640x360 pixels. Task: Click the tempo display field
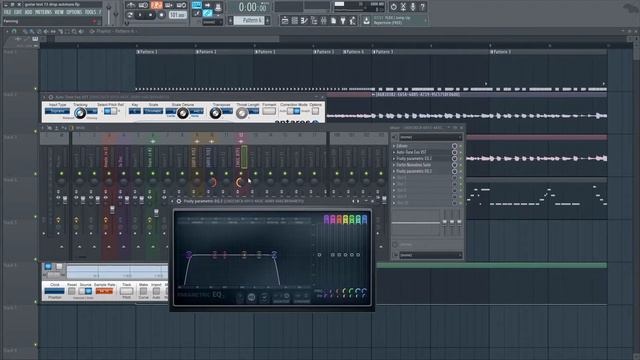click(178, 15)
